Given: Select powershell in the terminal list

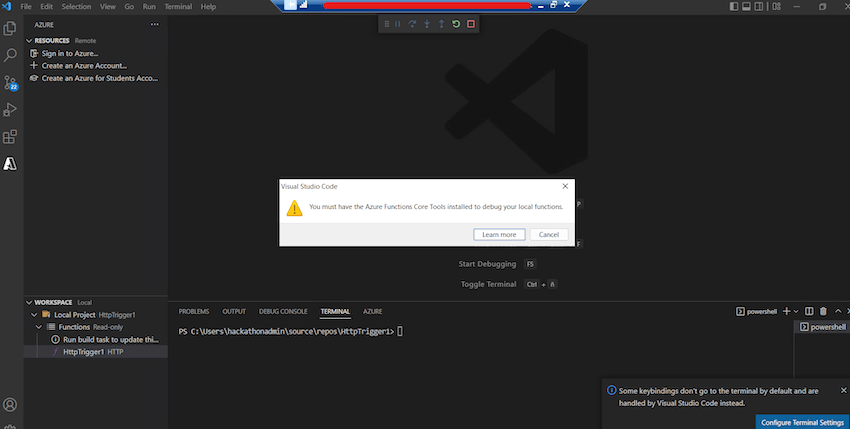Looking at the screenshot, I should tap(822, 327).
